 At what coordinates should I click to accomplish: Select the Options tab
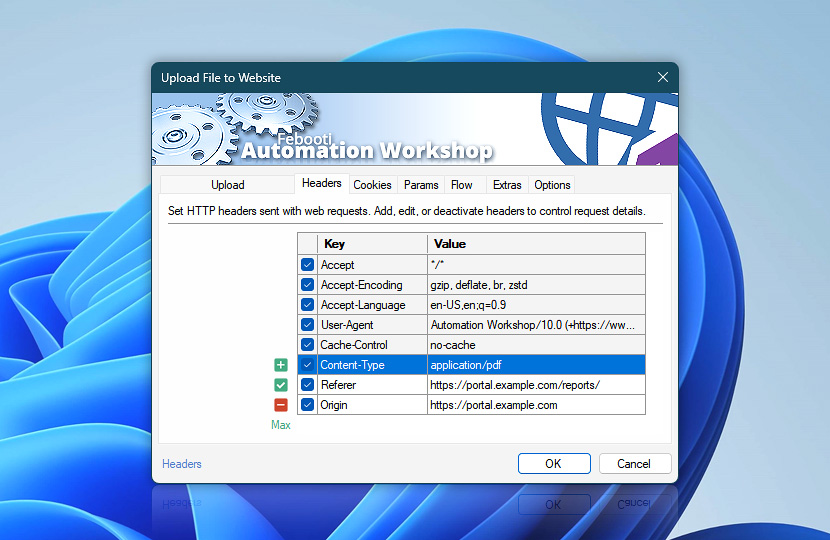[552, 185]
